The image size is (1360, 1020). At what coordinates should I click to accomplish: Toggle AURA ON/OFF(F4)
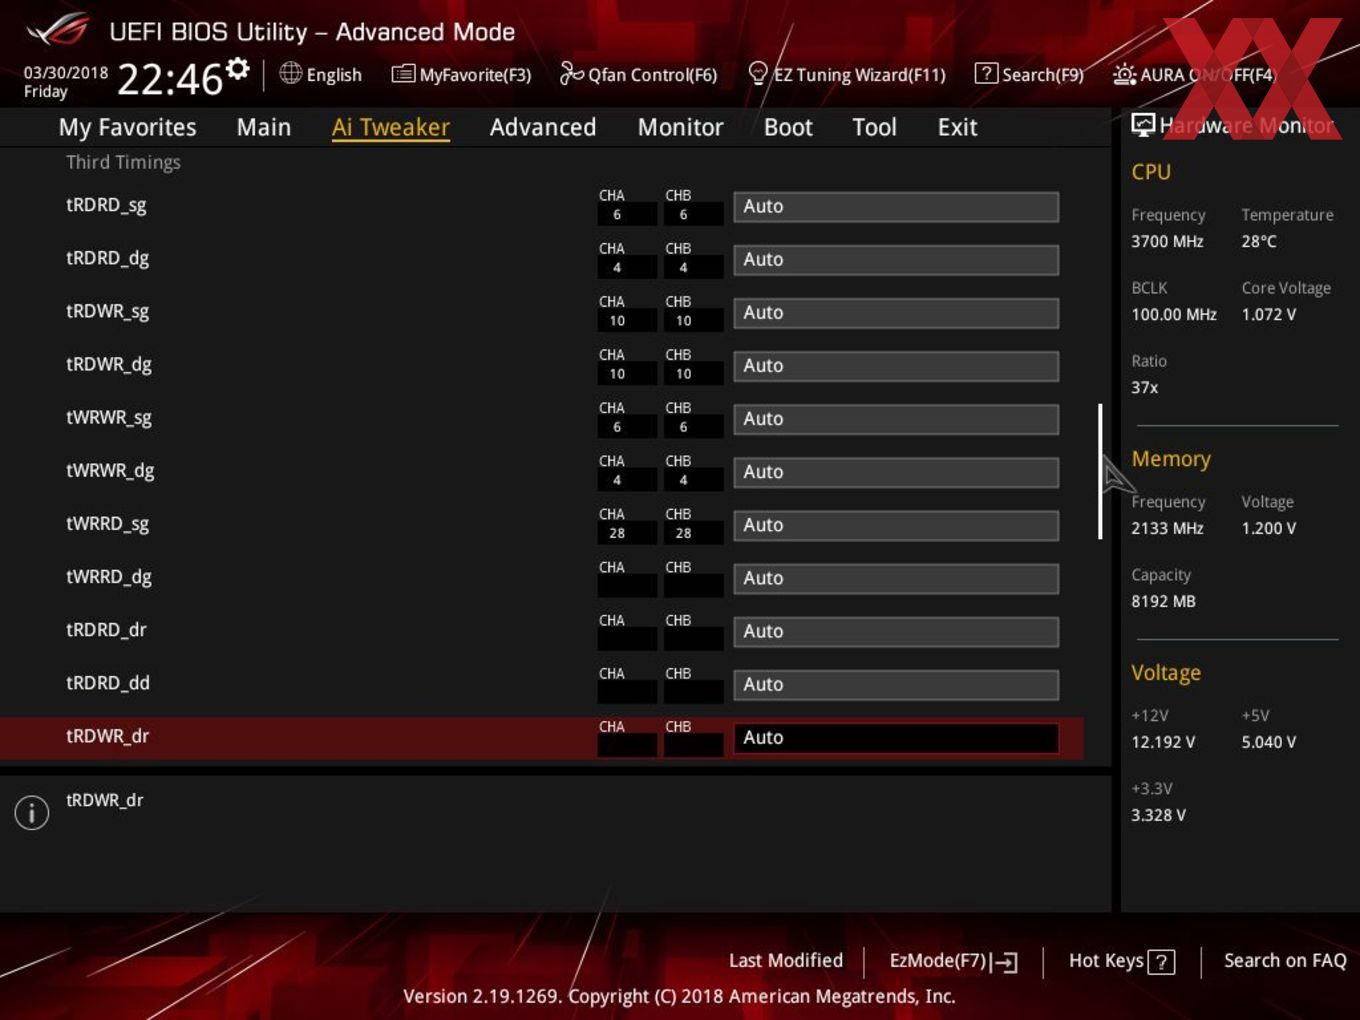(x=1194, y=74)
